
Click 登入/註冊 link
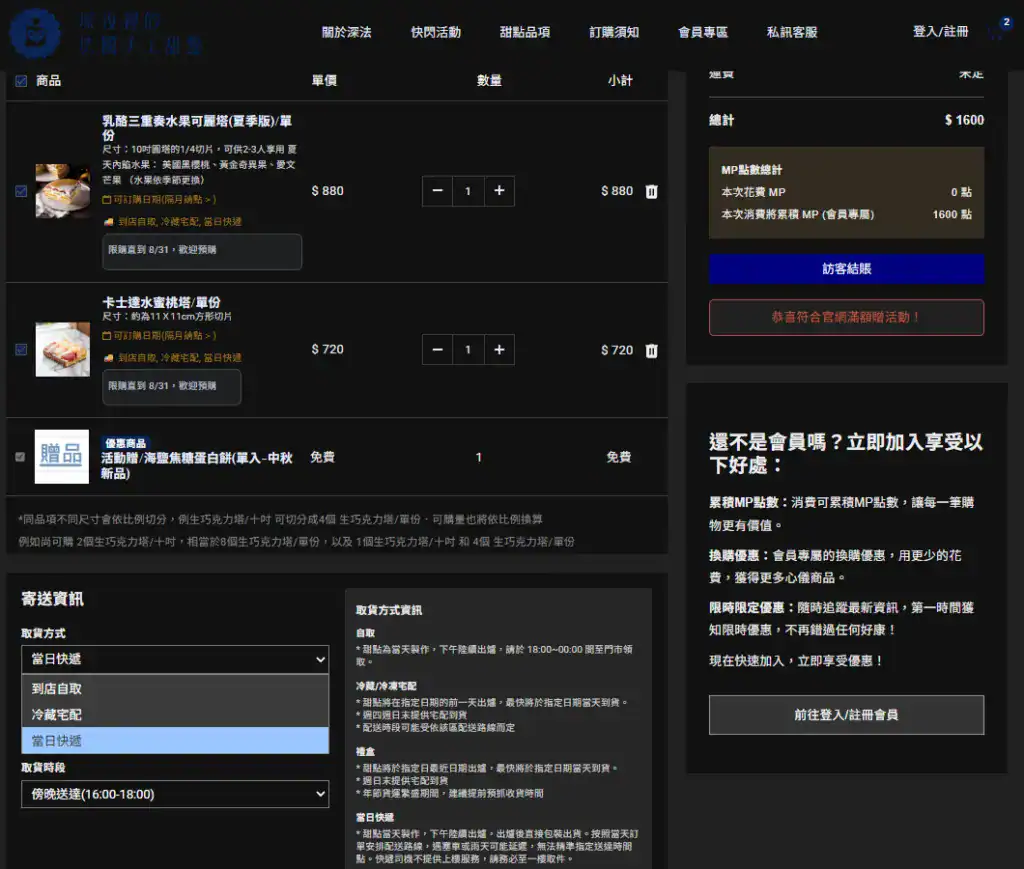940,31
